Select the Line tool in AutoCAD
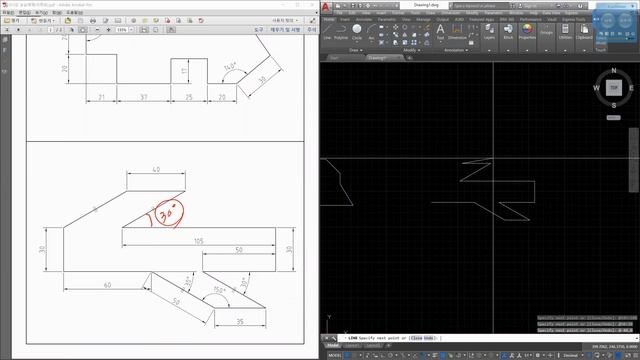 [327, 31]
